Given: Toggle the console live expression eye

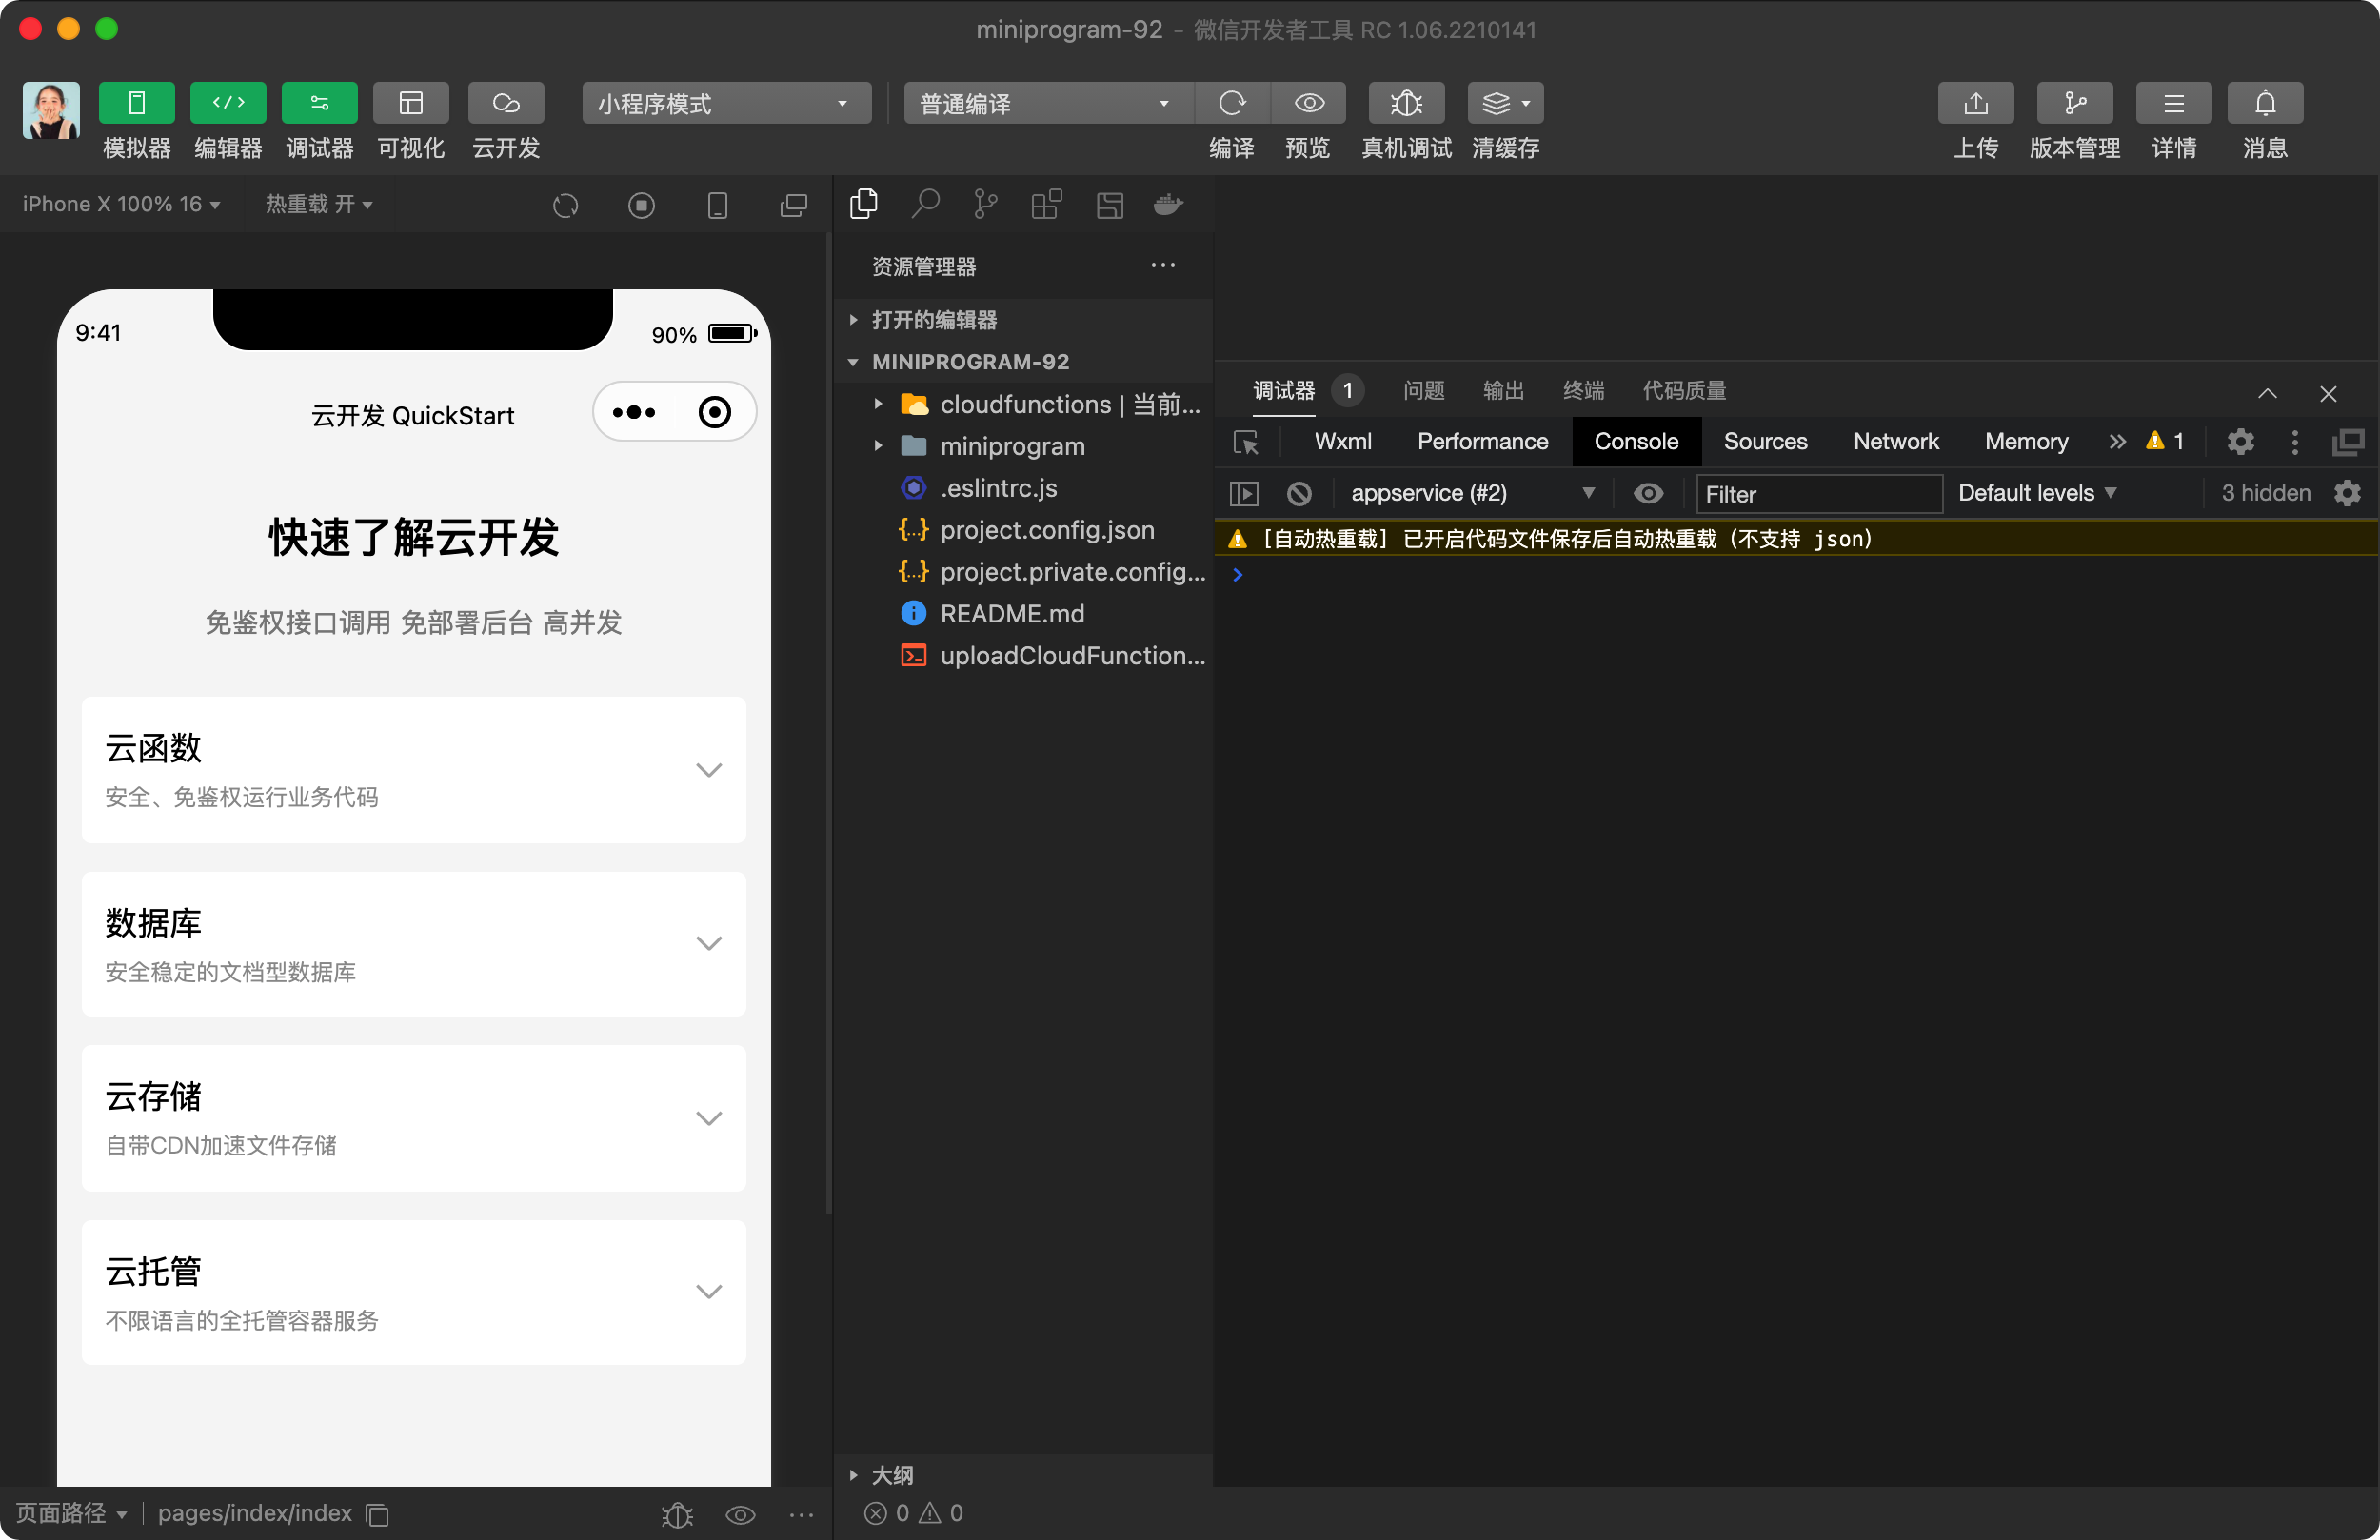Looking at the screenshot, I should tap(1648, 493).
